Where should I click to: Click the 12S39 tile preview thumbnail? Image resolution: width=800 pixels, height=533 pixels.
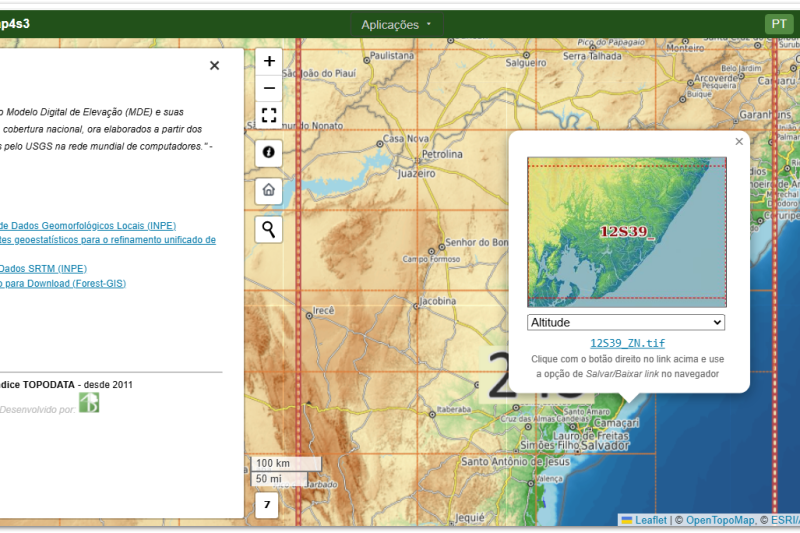click(x=627, y=232)
